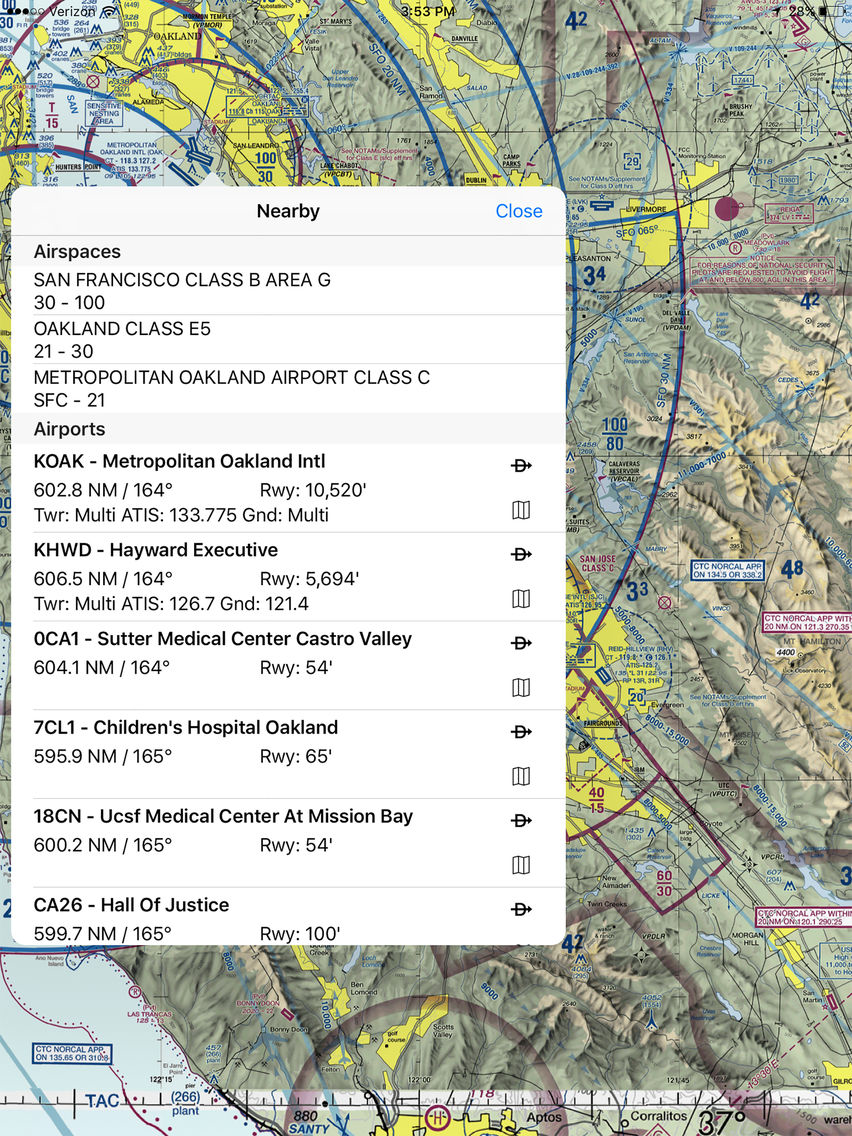Open the map icon for Ucsf Medical Center At Mission Bay
The image size is (852, 1136).
click(x=521, y=864)
